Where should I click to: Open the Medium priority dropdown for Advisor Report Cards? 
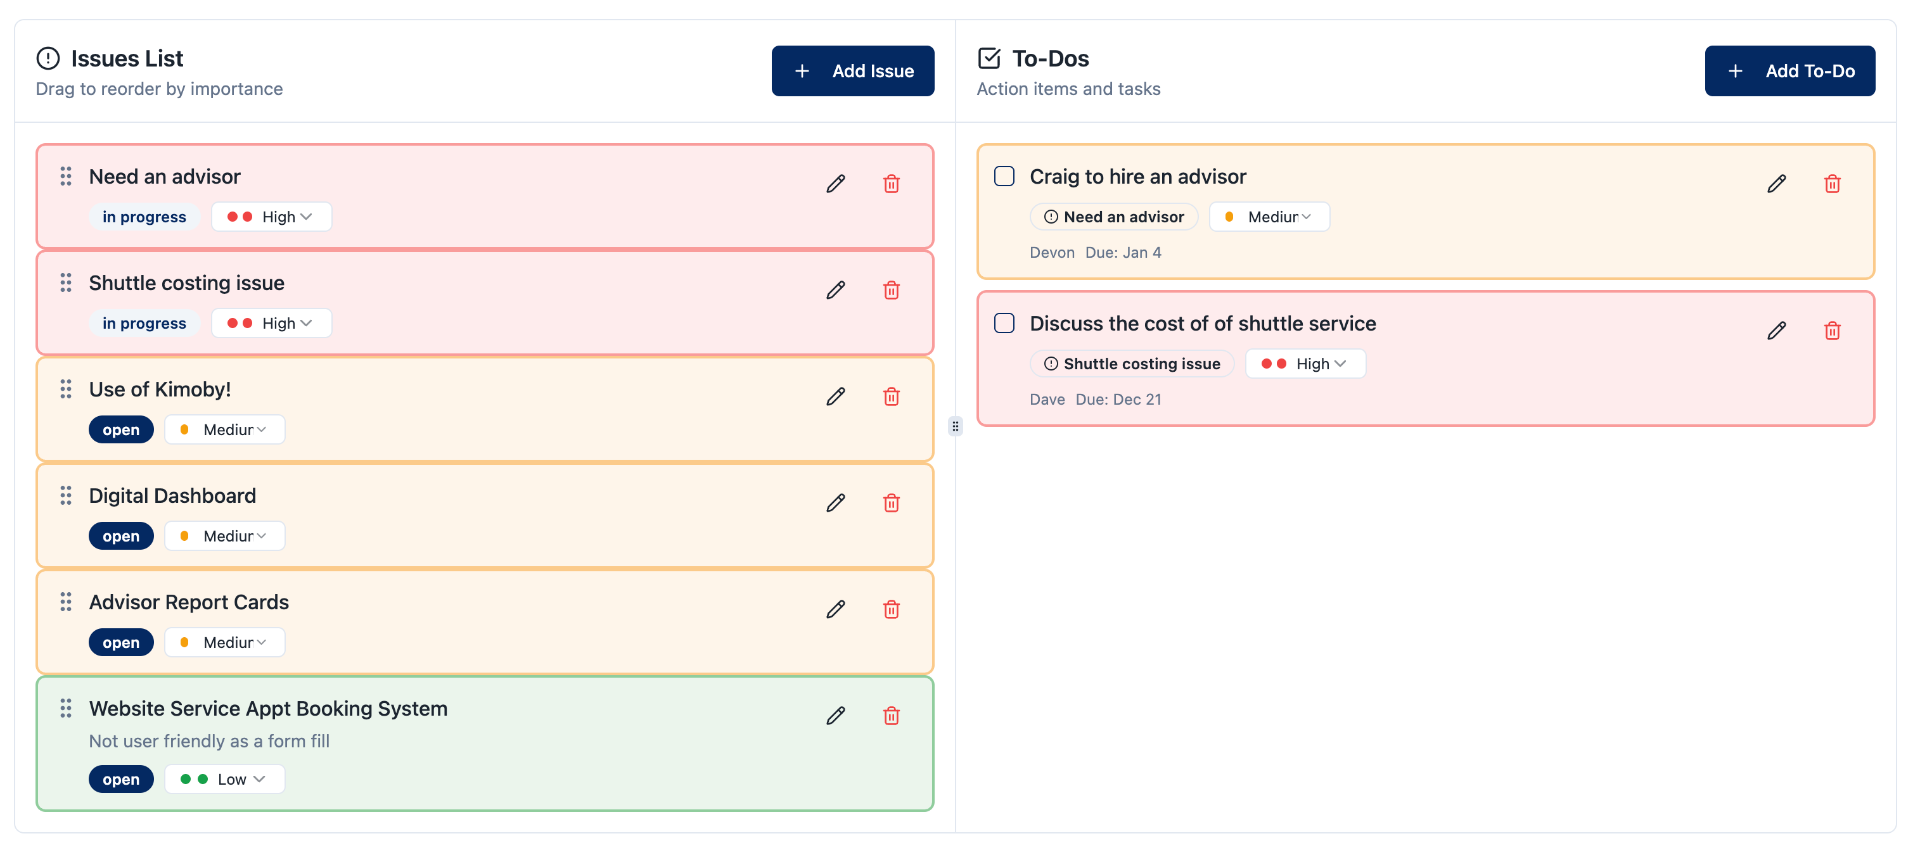click(x=225, y=643)
